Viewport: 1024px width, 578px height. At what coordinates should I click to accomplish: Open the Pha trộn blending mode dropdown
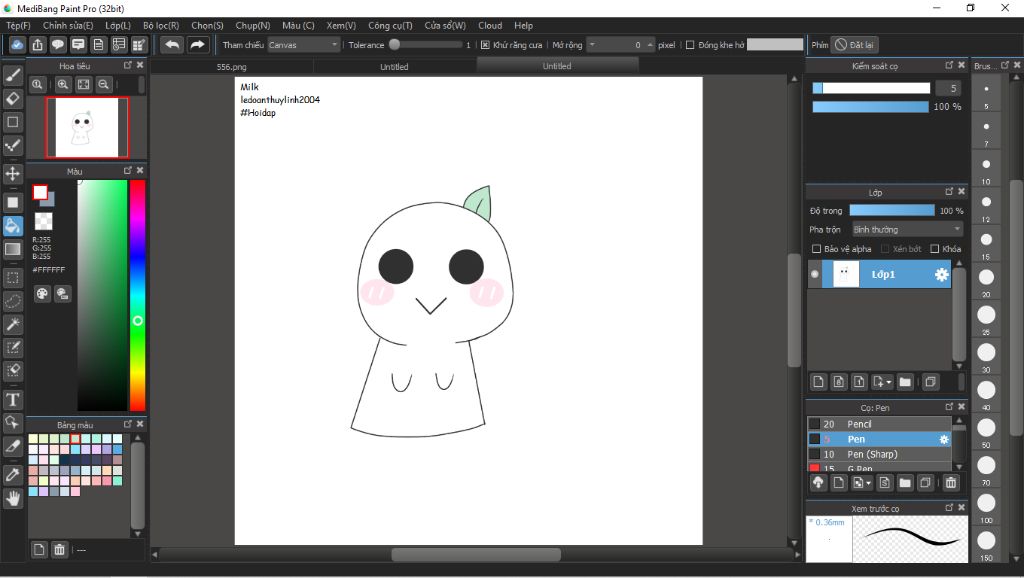coord(908,229)
